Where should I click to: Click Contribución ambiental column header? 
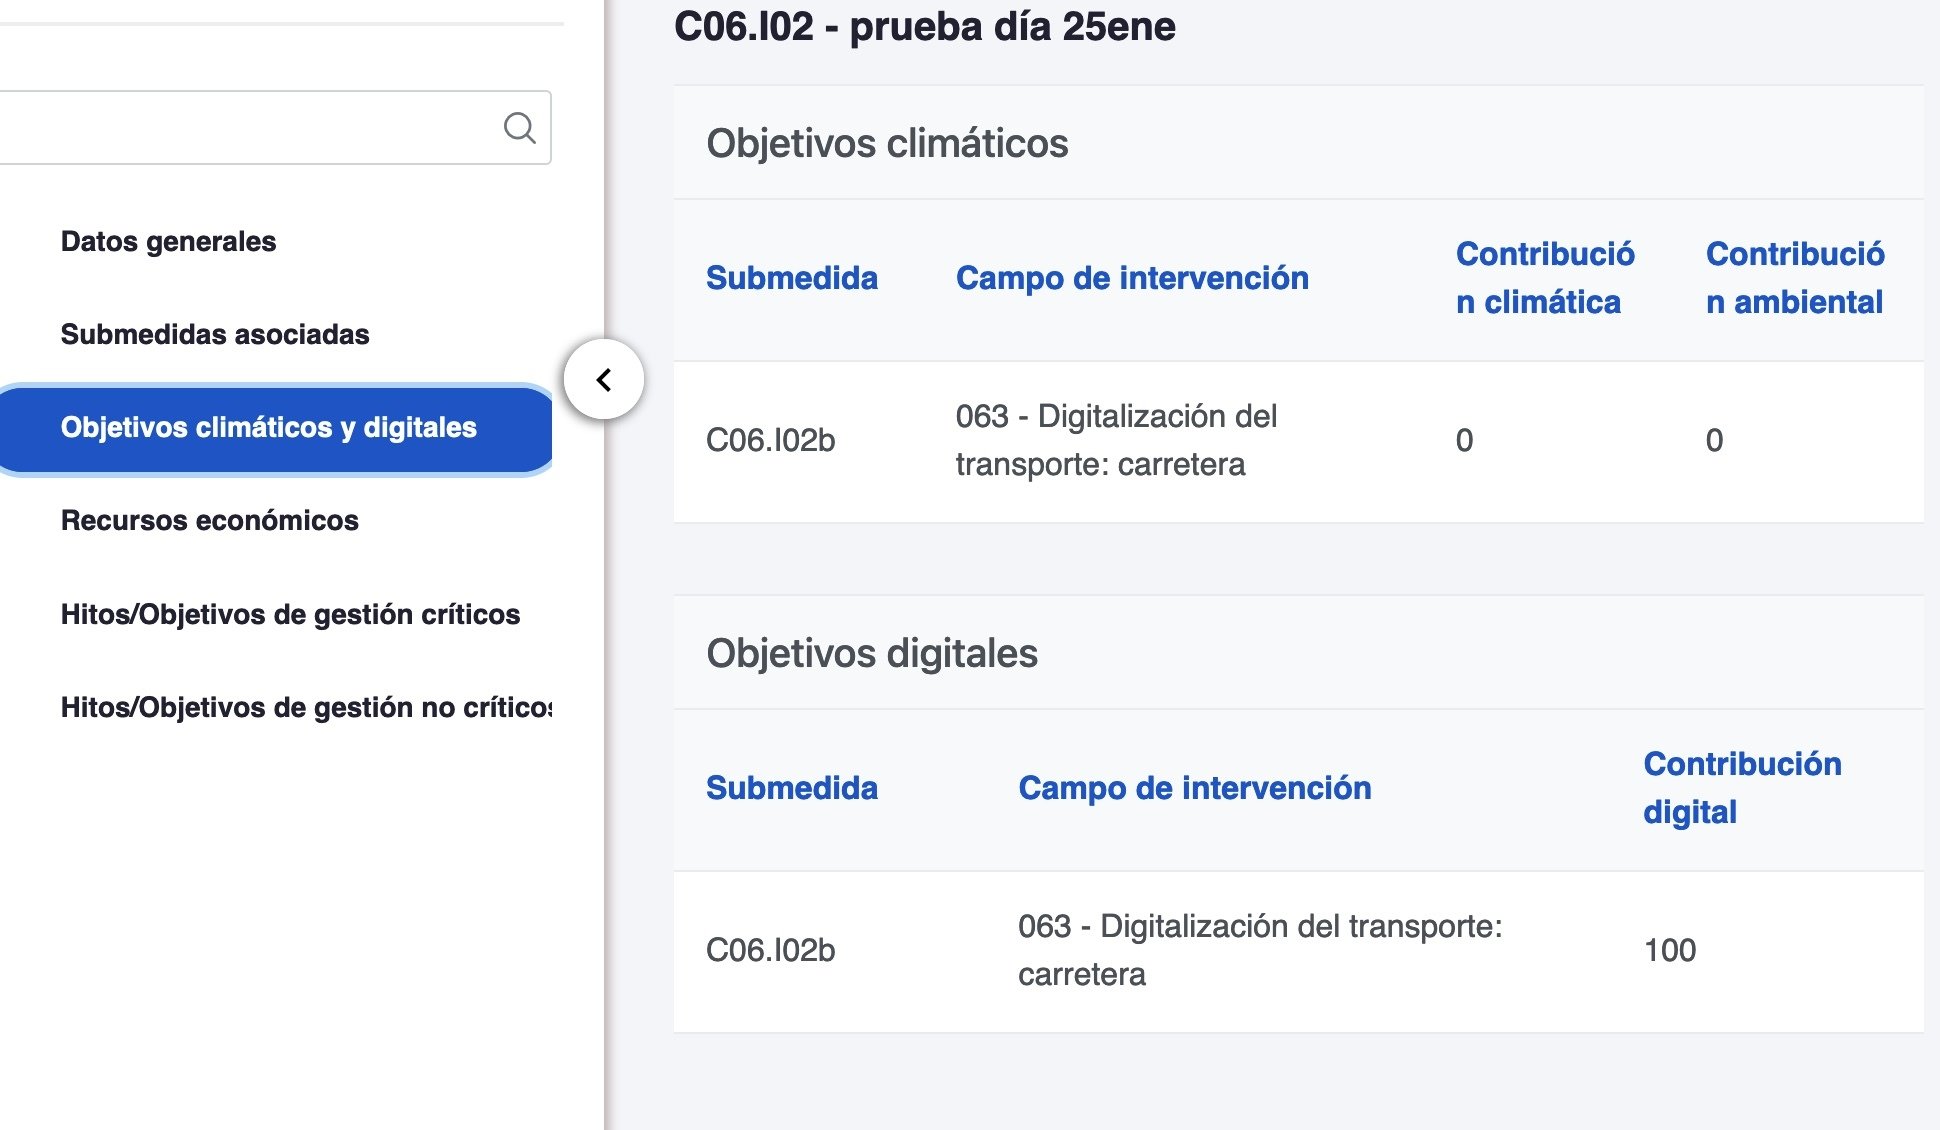[x=1794, y=278]
